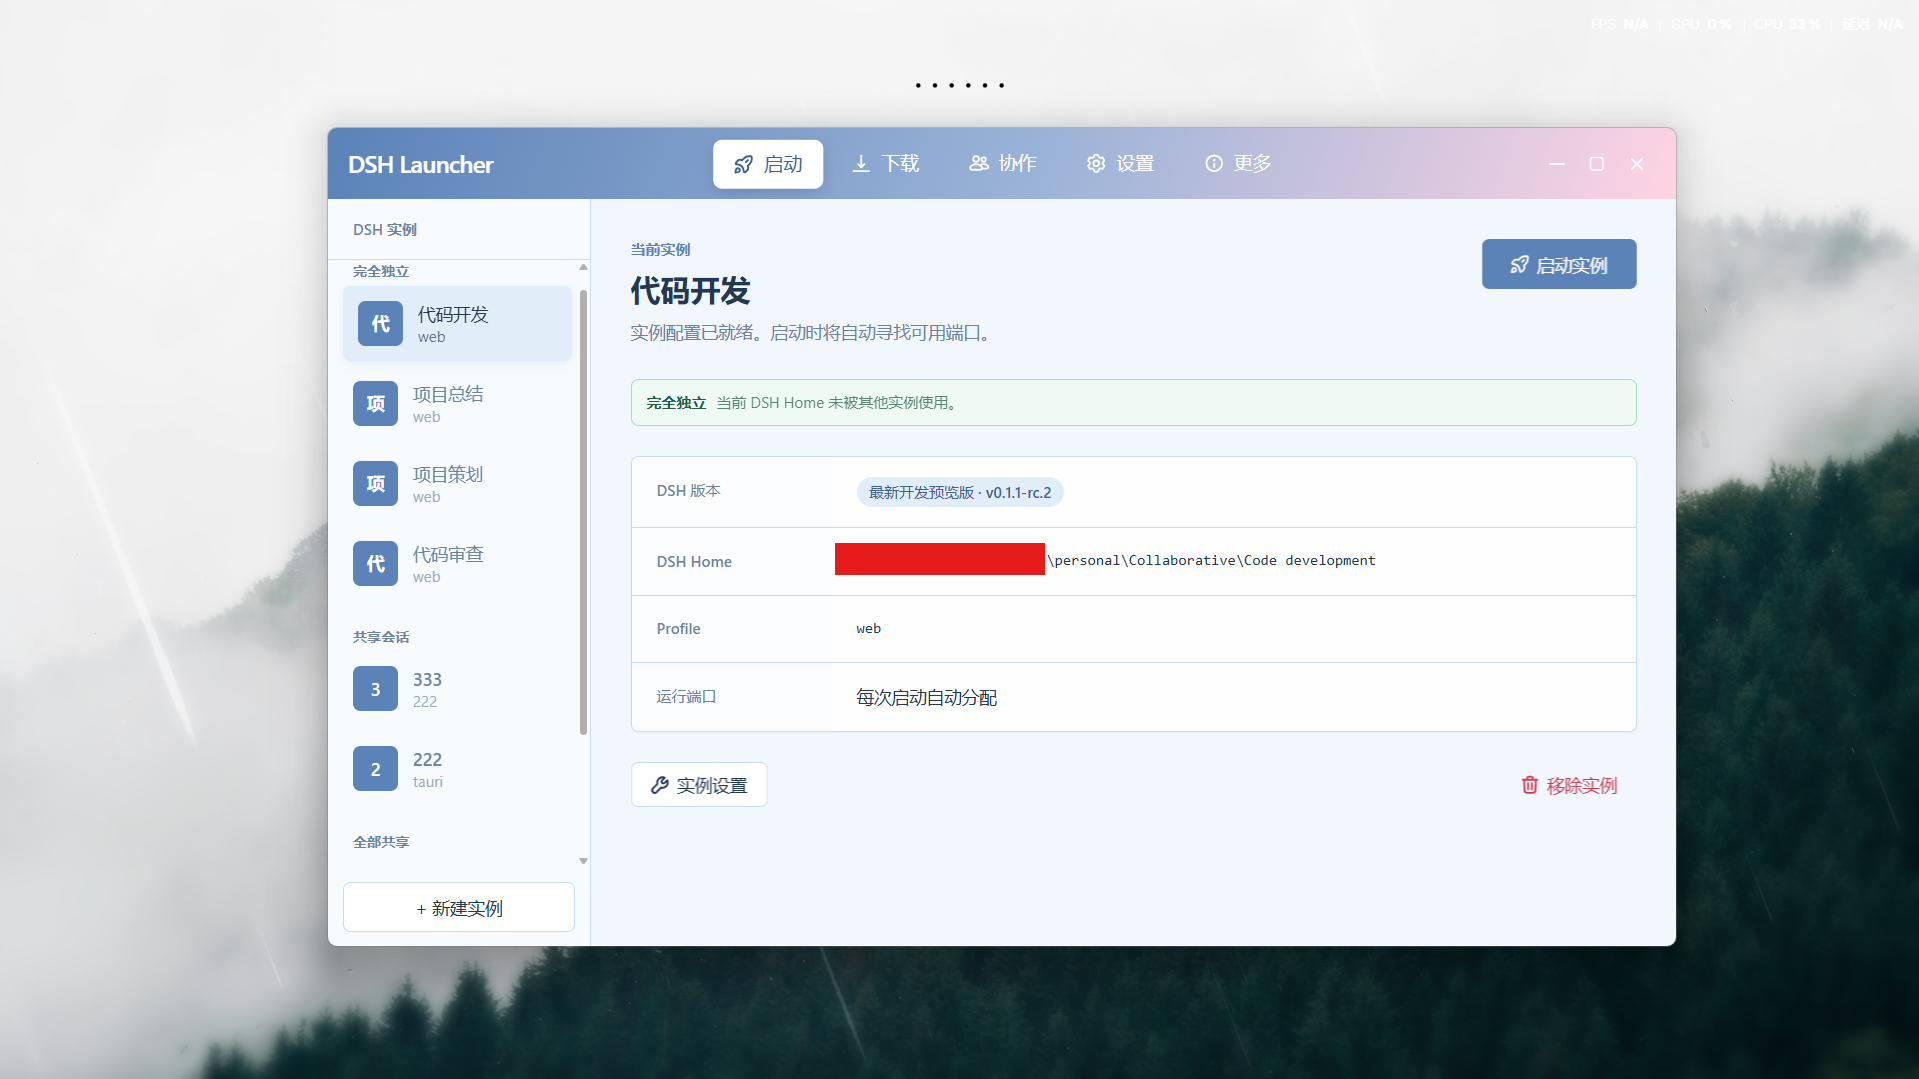Select the 代码审查 instance
Viewport: 1919px width, 1079px height.
click(x=457, y=564)
